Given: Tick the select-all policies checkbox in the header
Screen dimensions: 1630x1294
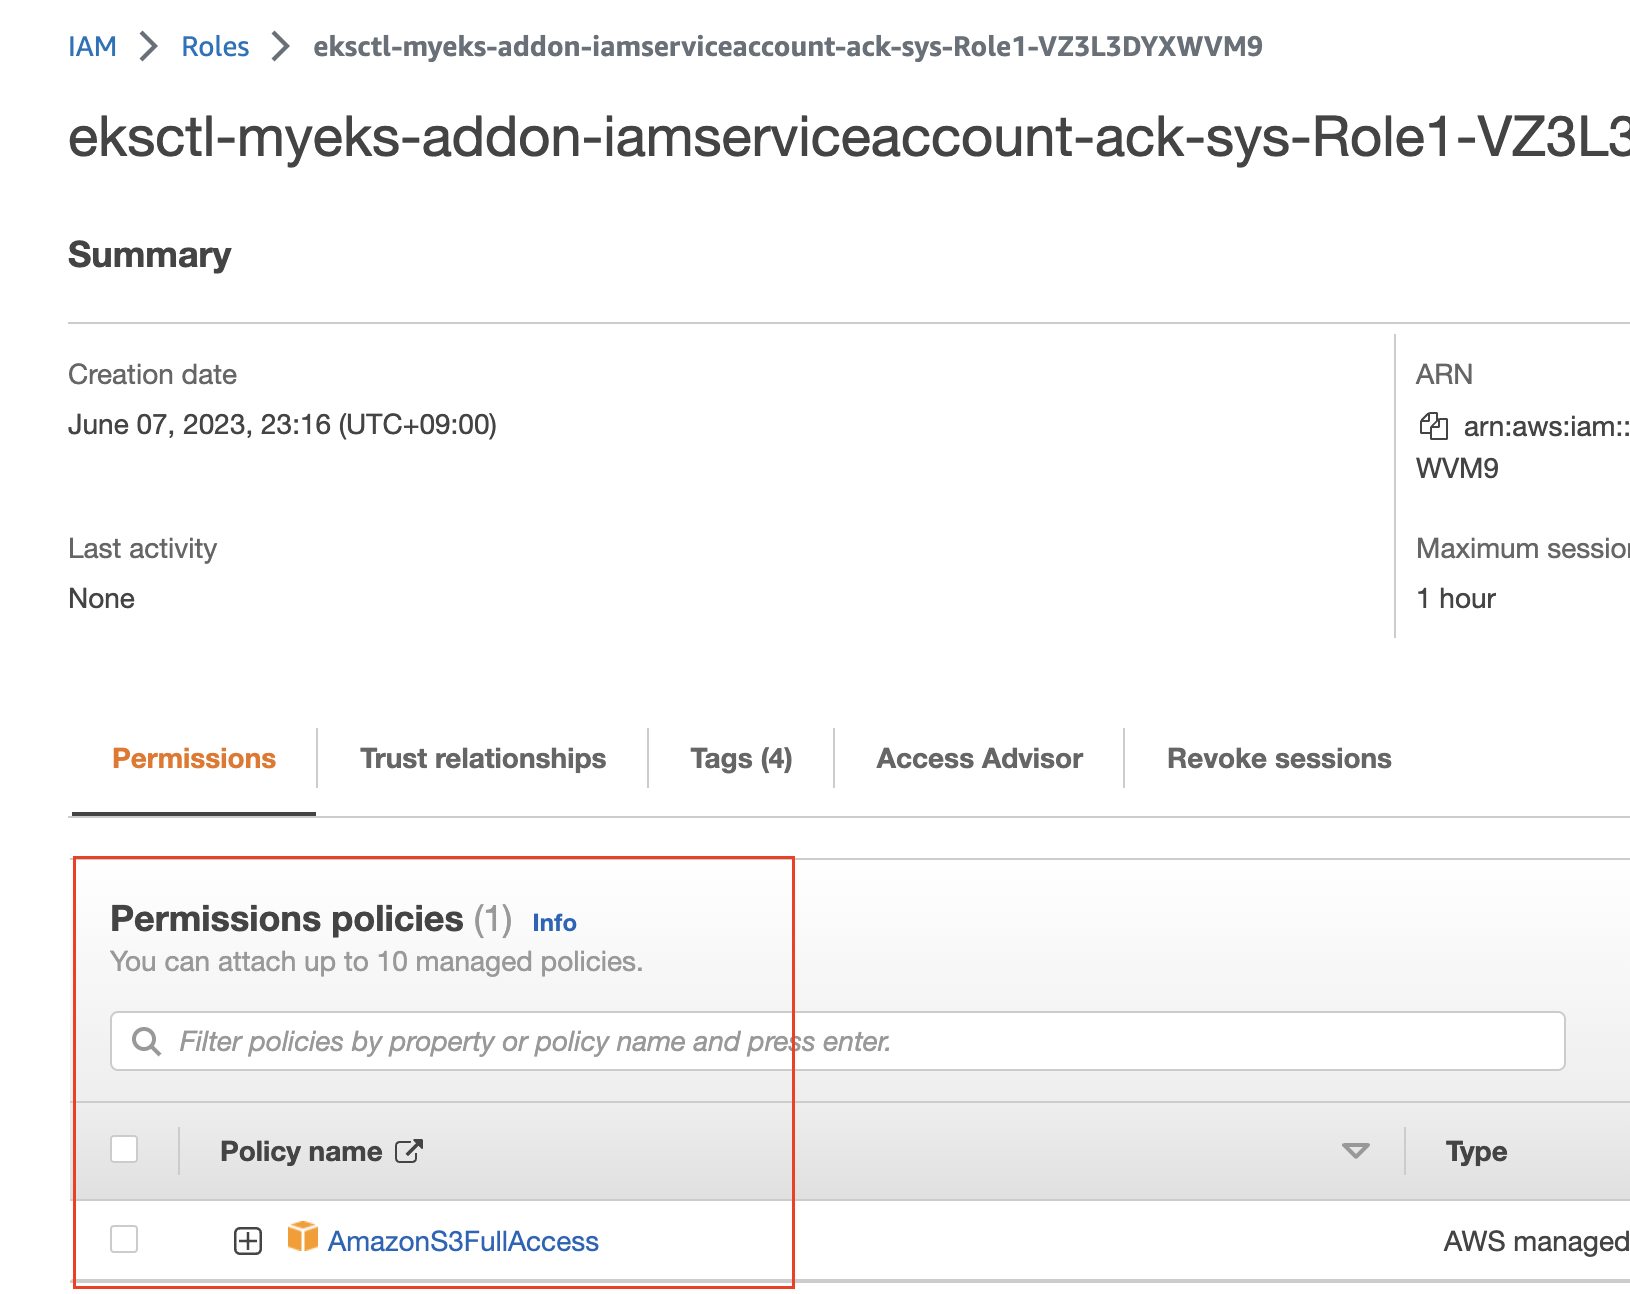Looking at the screenshot, I should click(x=124, y=1149).
